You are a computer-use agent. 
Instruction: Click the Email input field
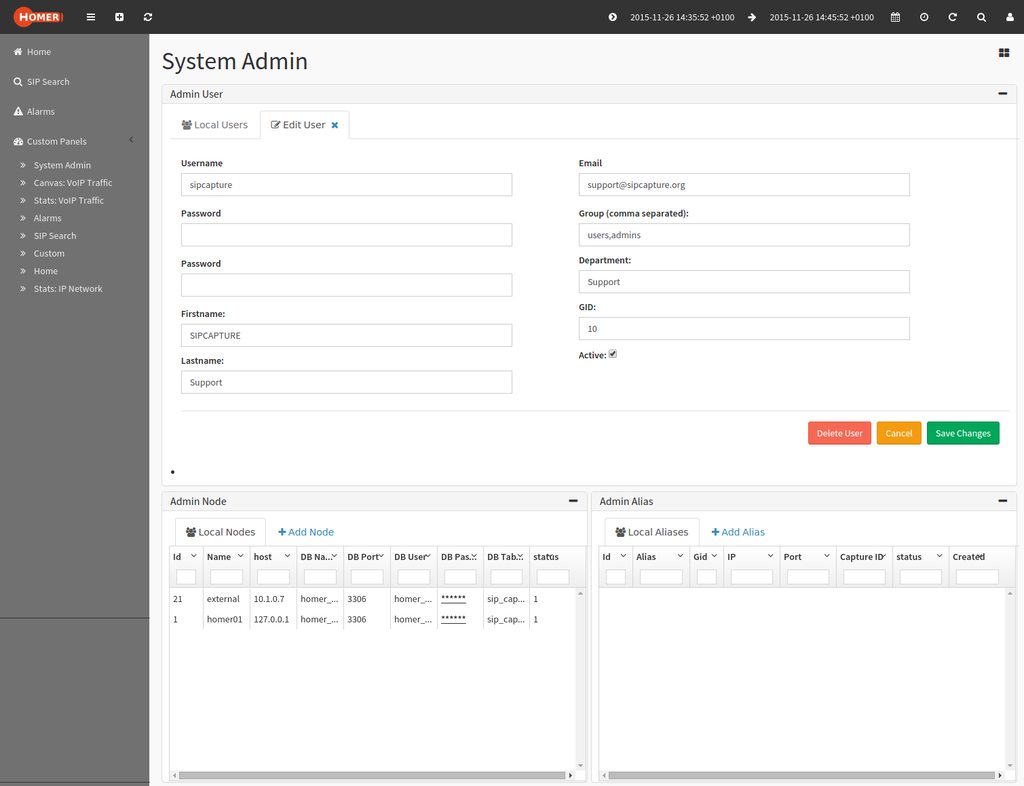coord(744,185)
